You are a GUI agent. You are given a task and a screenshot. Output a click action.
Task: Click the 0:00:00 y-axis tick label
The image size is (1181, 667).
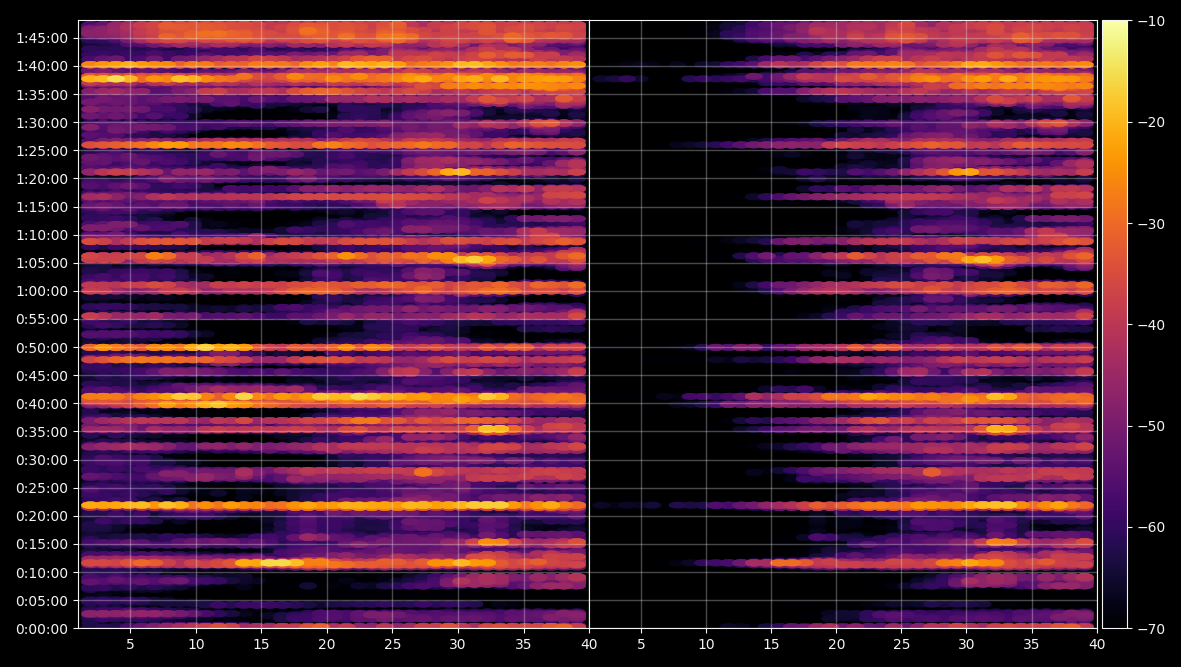pos(42,629)
